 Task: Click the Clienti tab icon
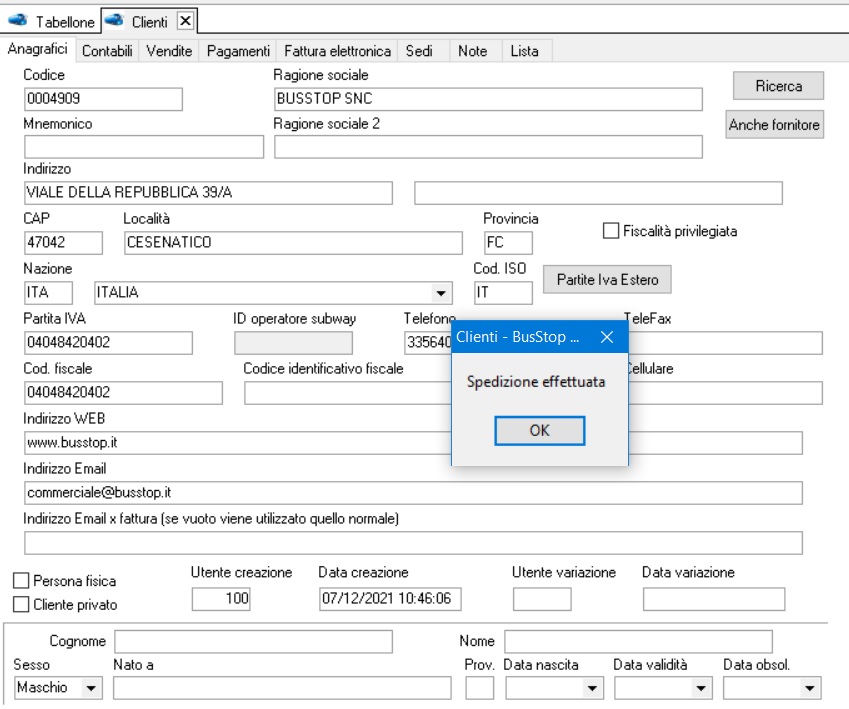(x=114, y=21)
